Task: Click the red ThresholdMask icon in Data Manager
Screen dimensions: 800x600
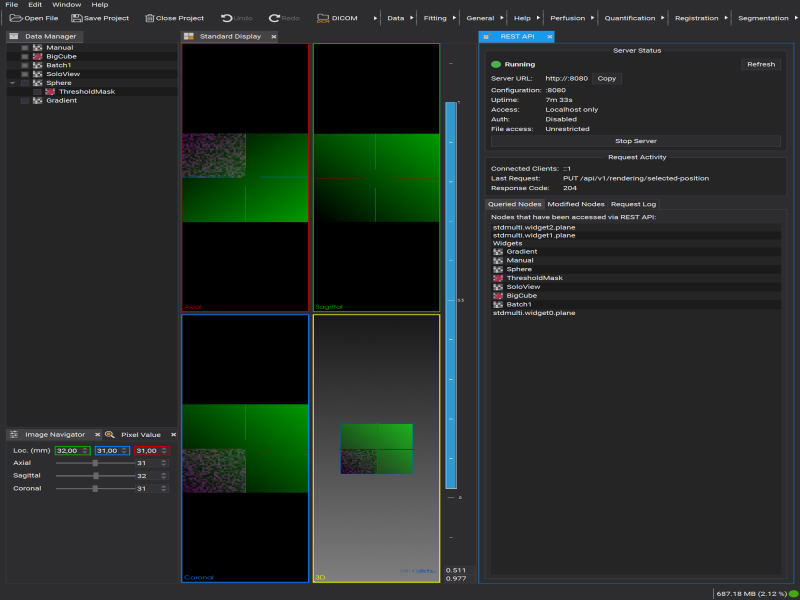Action: (50, 92)
